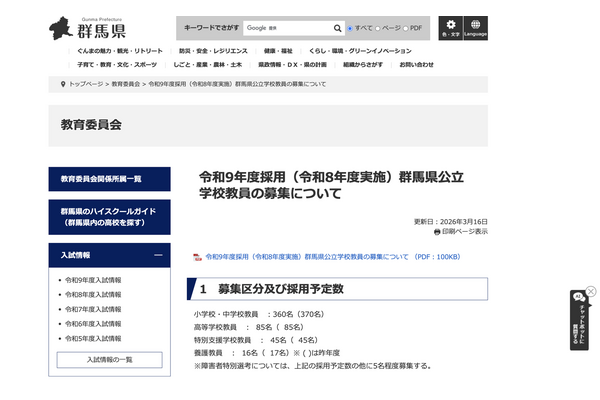600x400 pixels.
Task: Click the 障害者特別選考 note line
Action: [x=313, y=366]
